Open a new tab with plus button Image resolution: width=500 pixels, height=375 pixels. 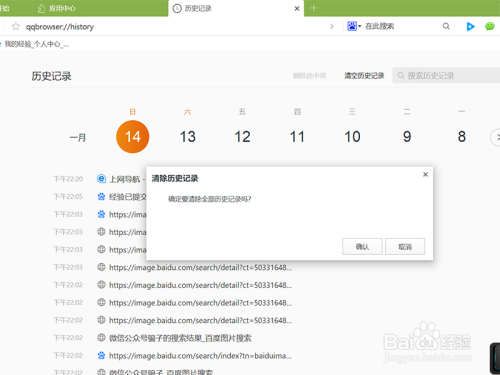pyautogui.click(x=313, y=8)
